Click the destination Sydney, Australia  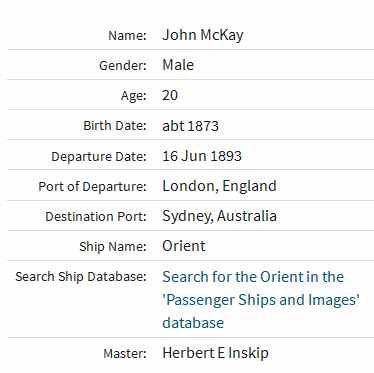coord(219,216)
